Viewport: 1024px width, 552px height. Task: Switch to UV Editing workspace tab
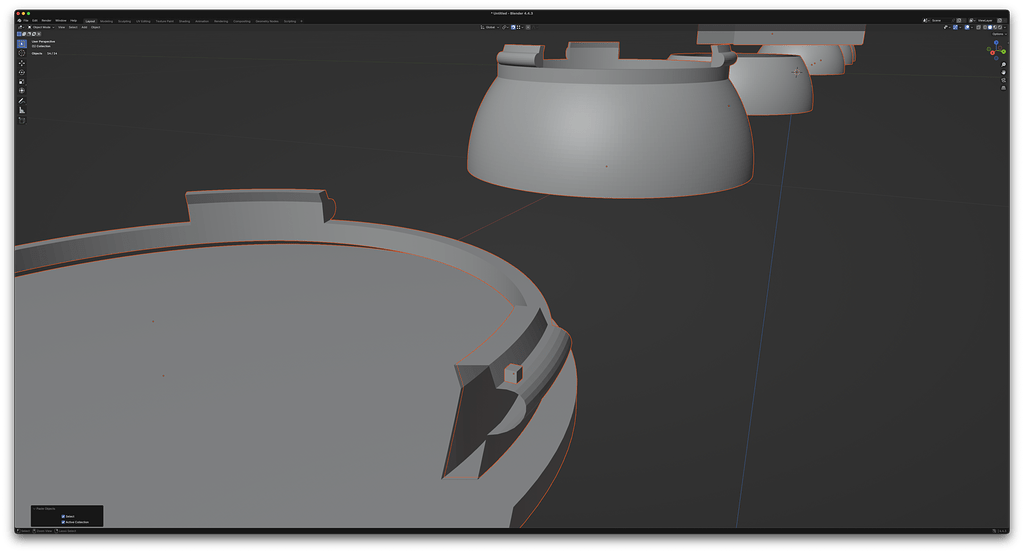pos(143,21)
